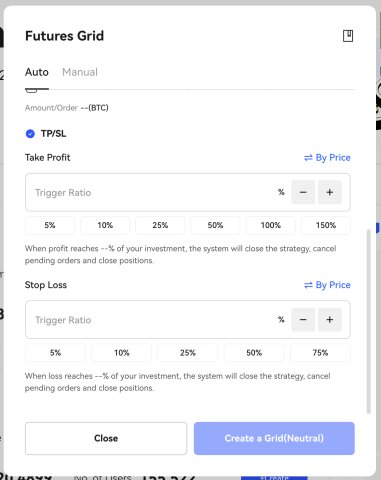Viewport: 381px width, 480px height.
Task: Decrease Stop Loss trigger ratio with minus
Action: pyautogui.click(x=303, y=320)
